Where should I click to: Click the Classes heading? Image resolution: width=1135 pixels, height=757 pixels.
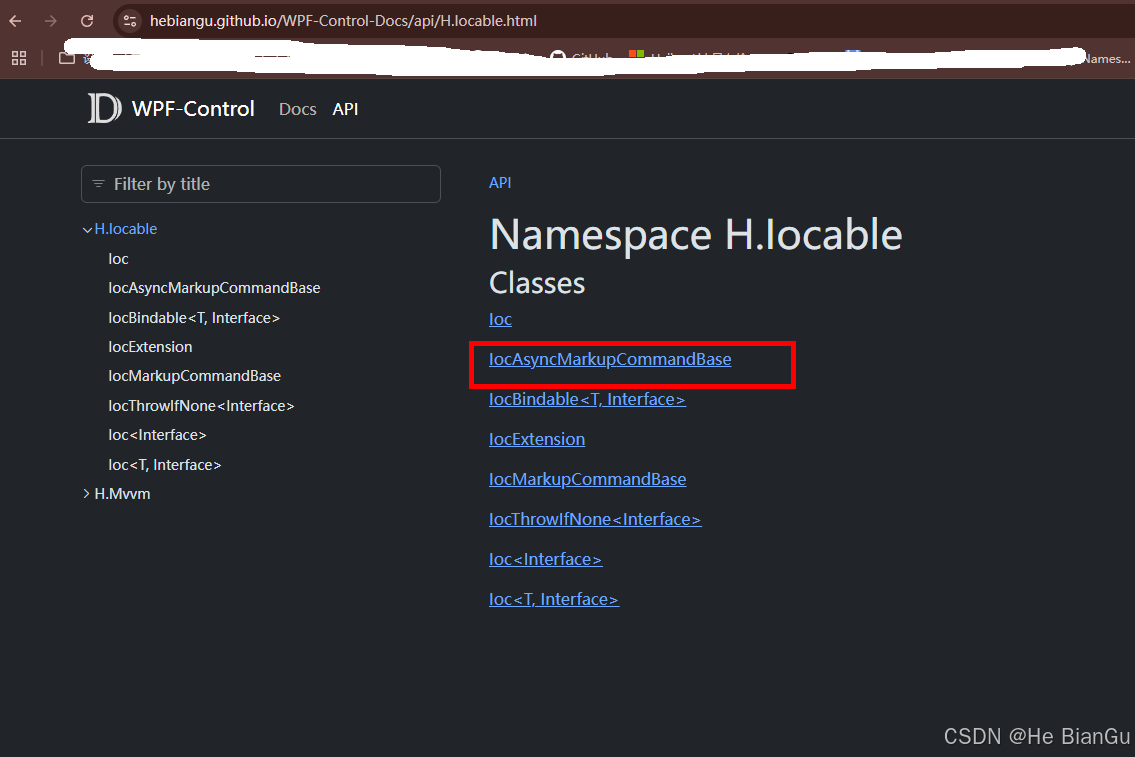pyautogui.click(x=537, y=283)
